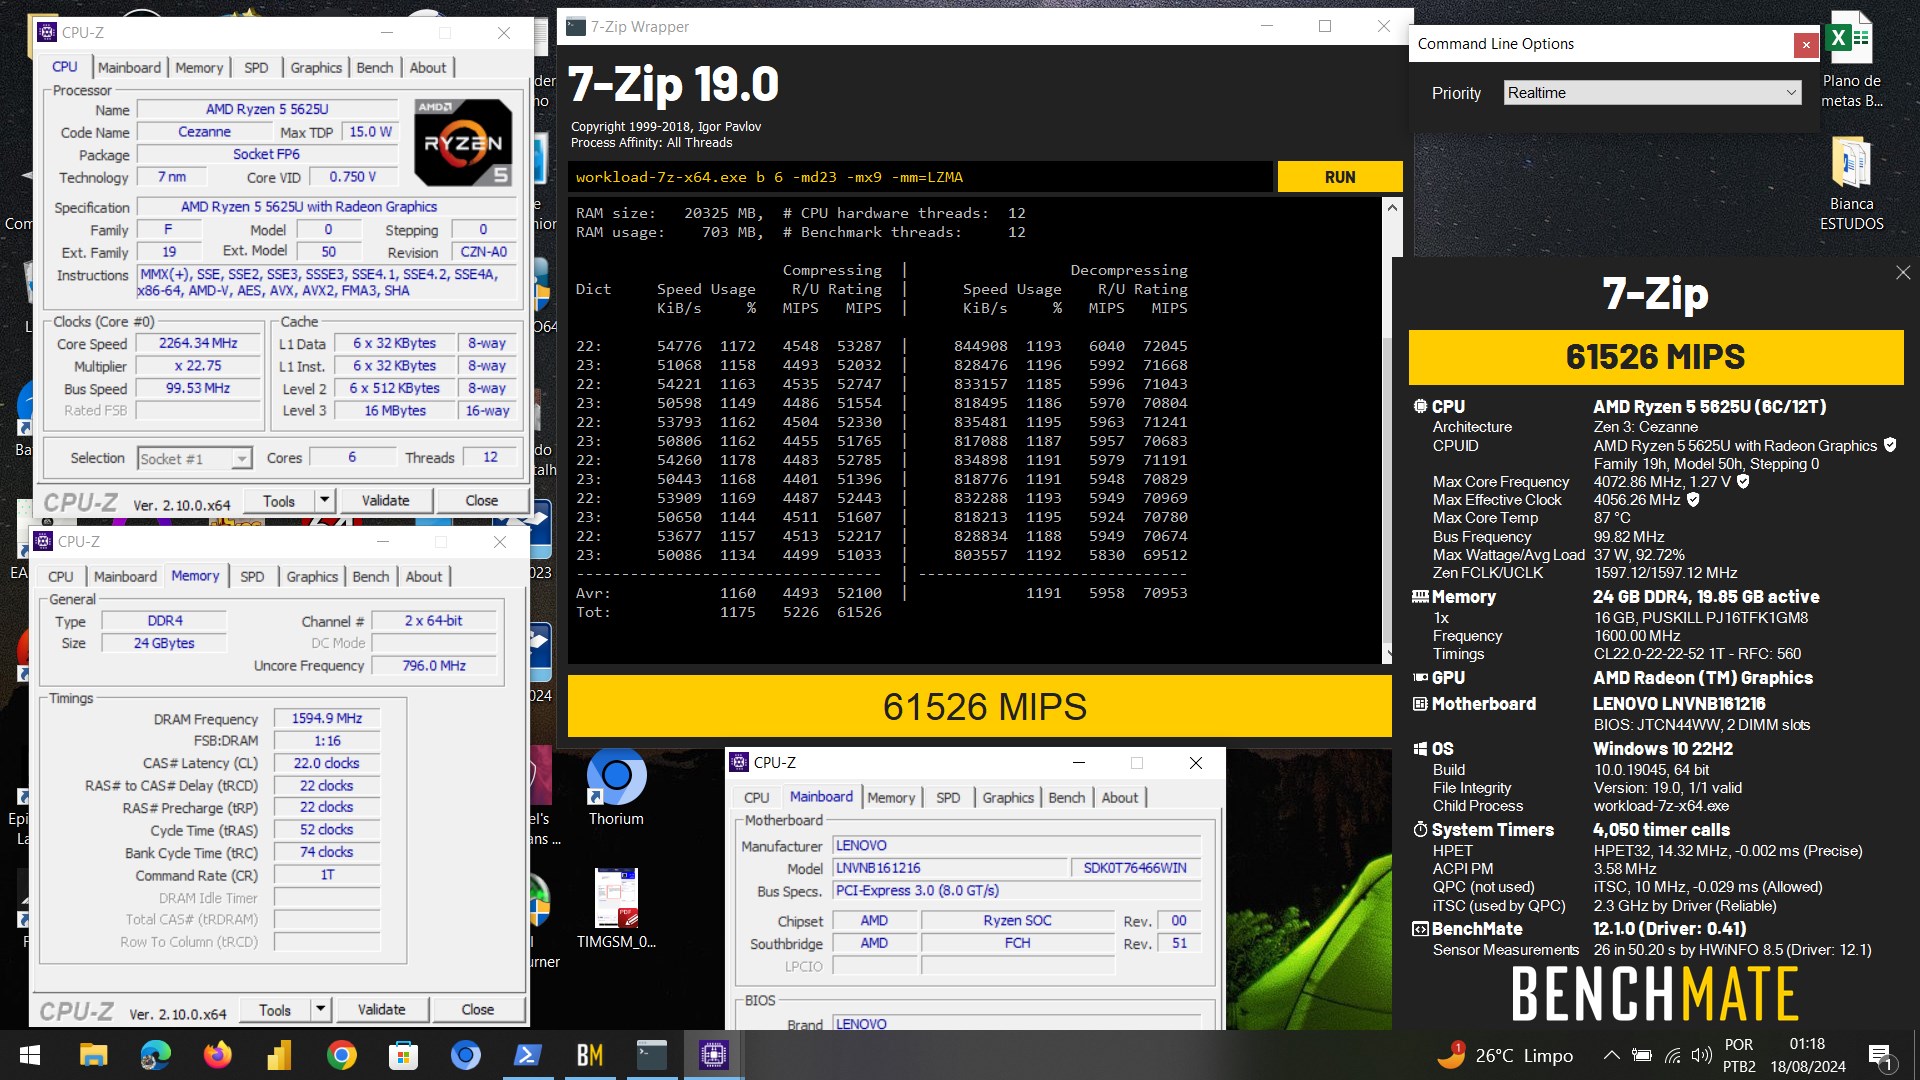1920x1080 pixels.
Task: Open Microsoft Store from the taskbar
Action: [x=403, y=1055]
